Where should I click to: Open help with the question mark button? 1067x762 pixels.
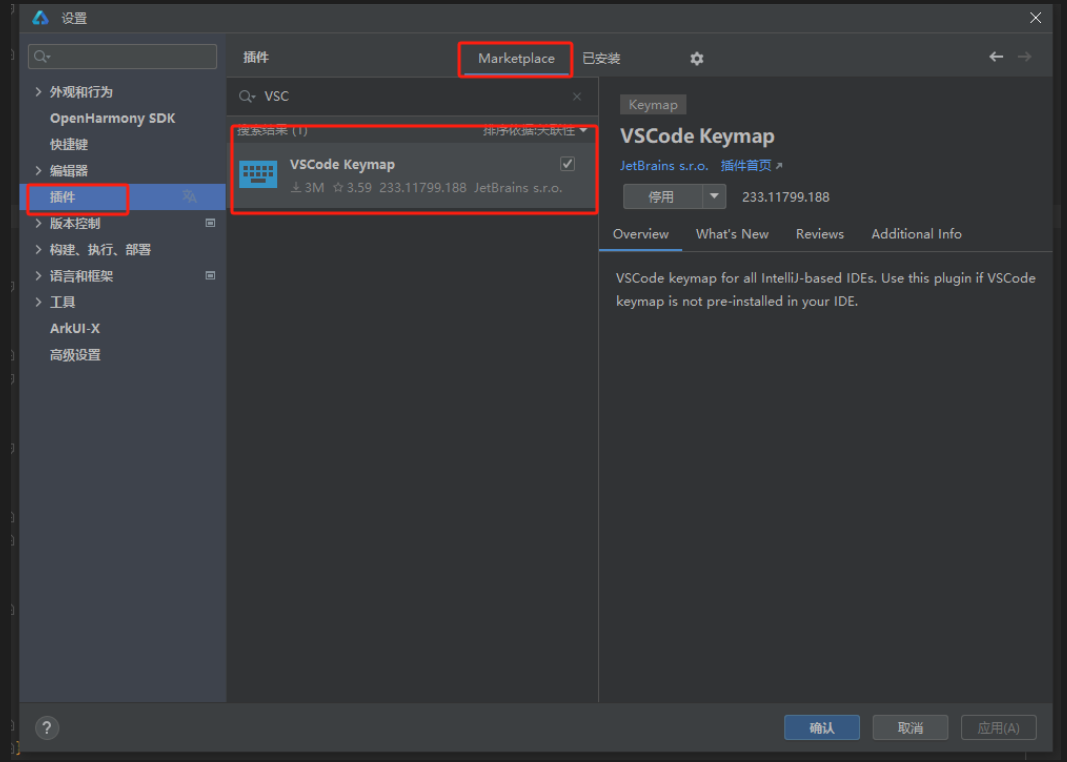pos(47,728)
